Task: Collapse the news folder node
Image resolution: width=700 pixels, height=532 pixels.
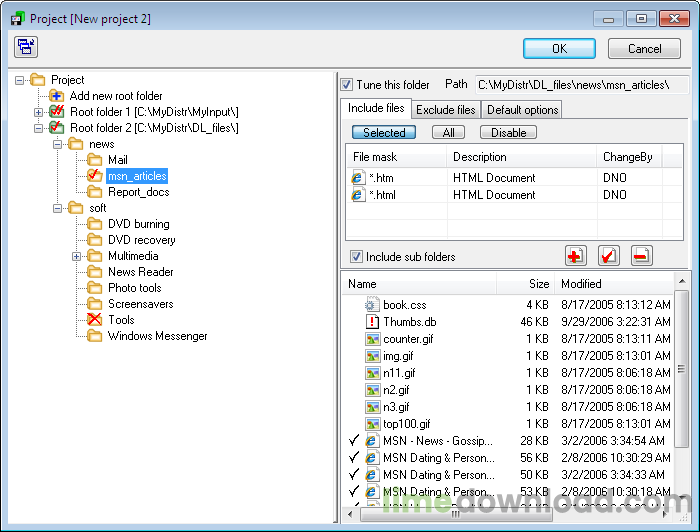Action: click(57, 144)
